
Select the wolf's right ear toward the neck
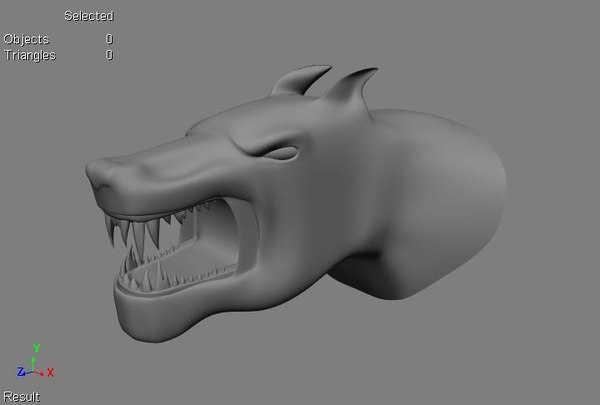click(351, 87)
